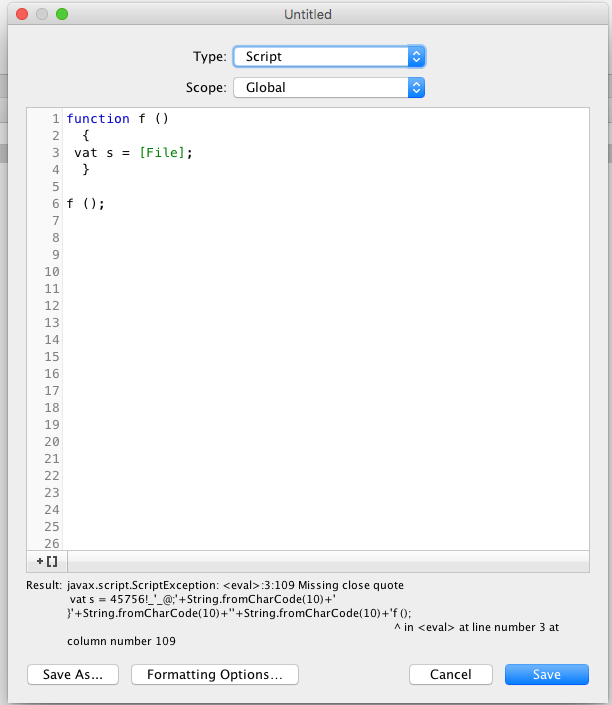Viewport: 612px width, 705px height.
Task: Click line number 20 in the gutter
Action: click(x=52, y=442)
